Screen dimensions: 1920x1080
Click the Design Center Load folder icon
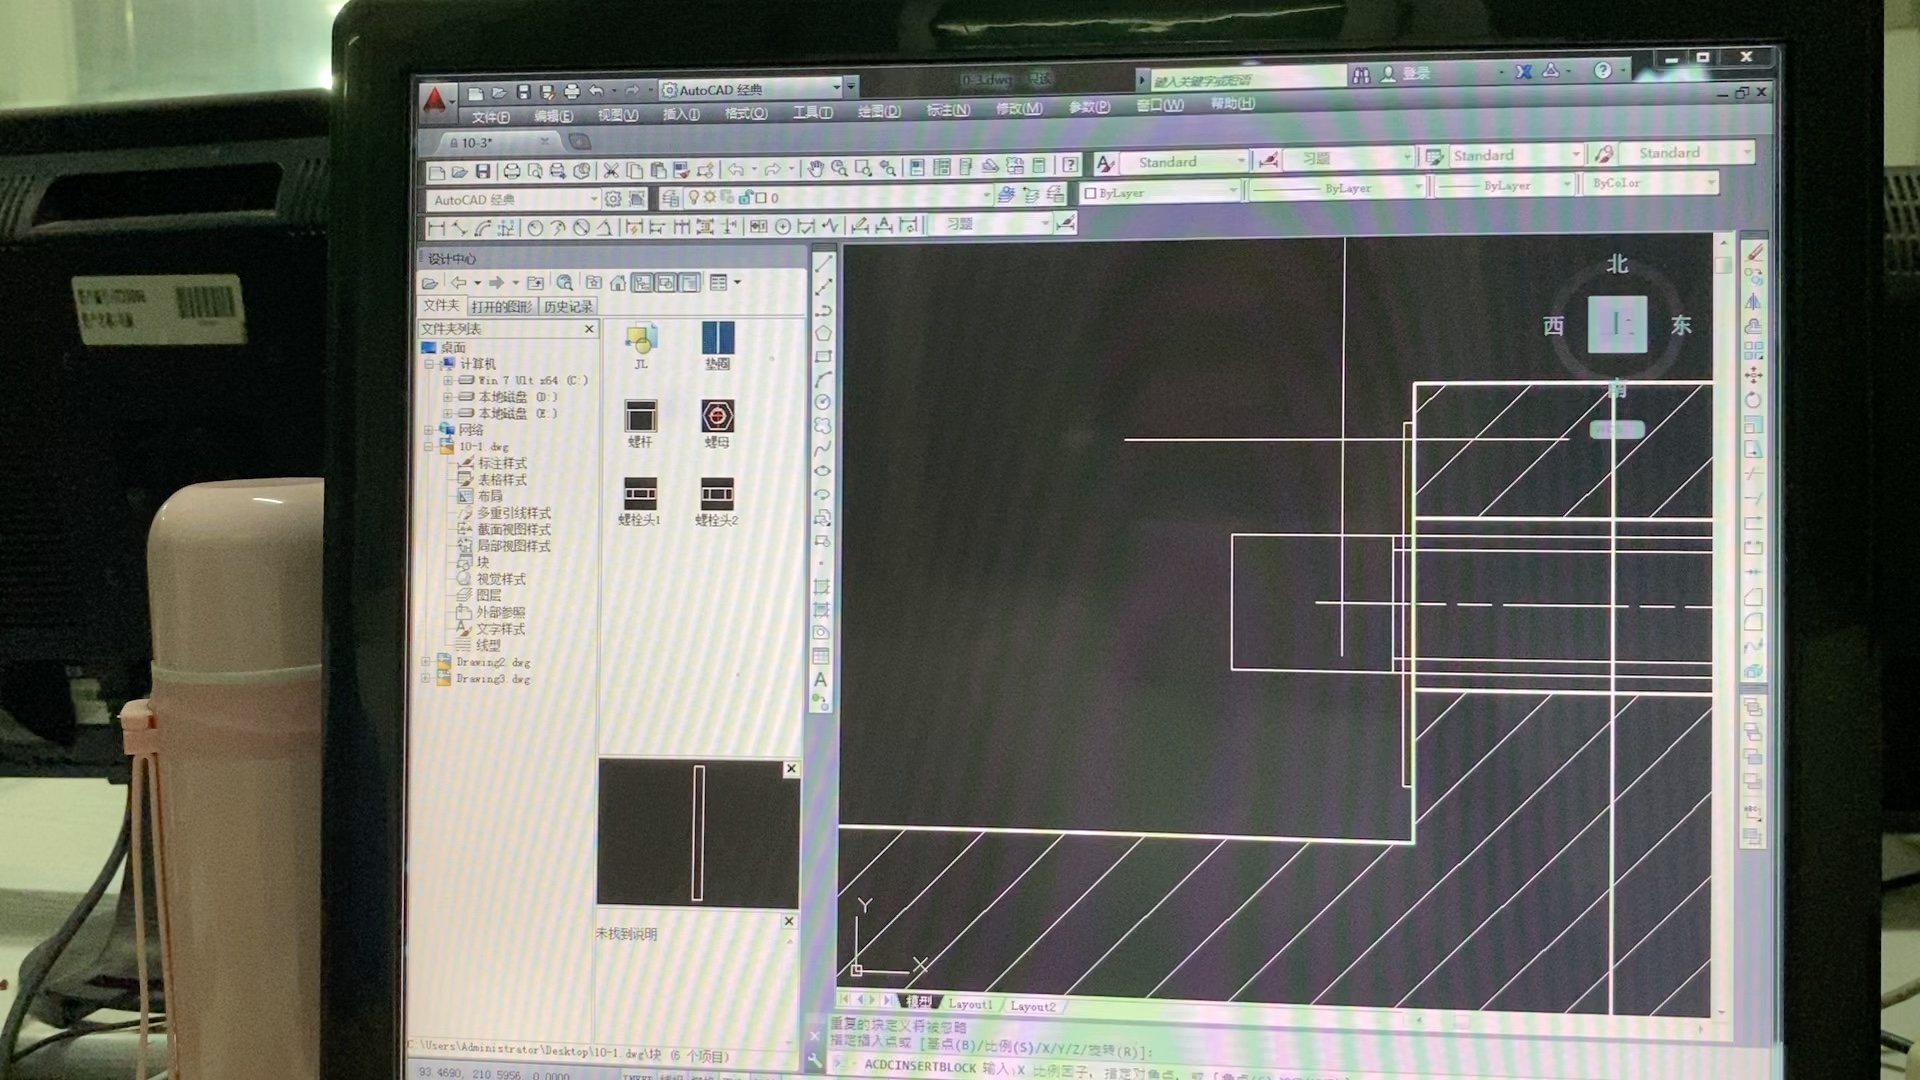430,284
